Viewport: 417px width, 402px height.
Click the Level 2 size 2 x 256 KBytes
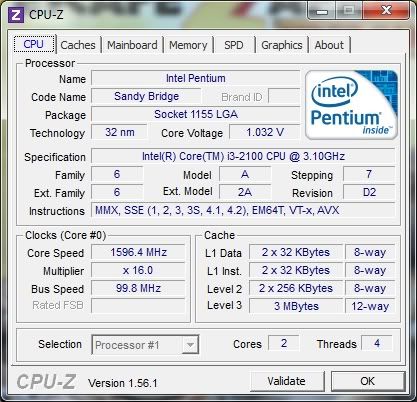[296, 288]
